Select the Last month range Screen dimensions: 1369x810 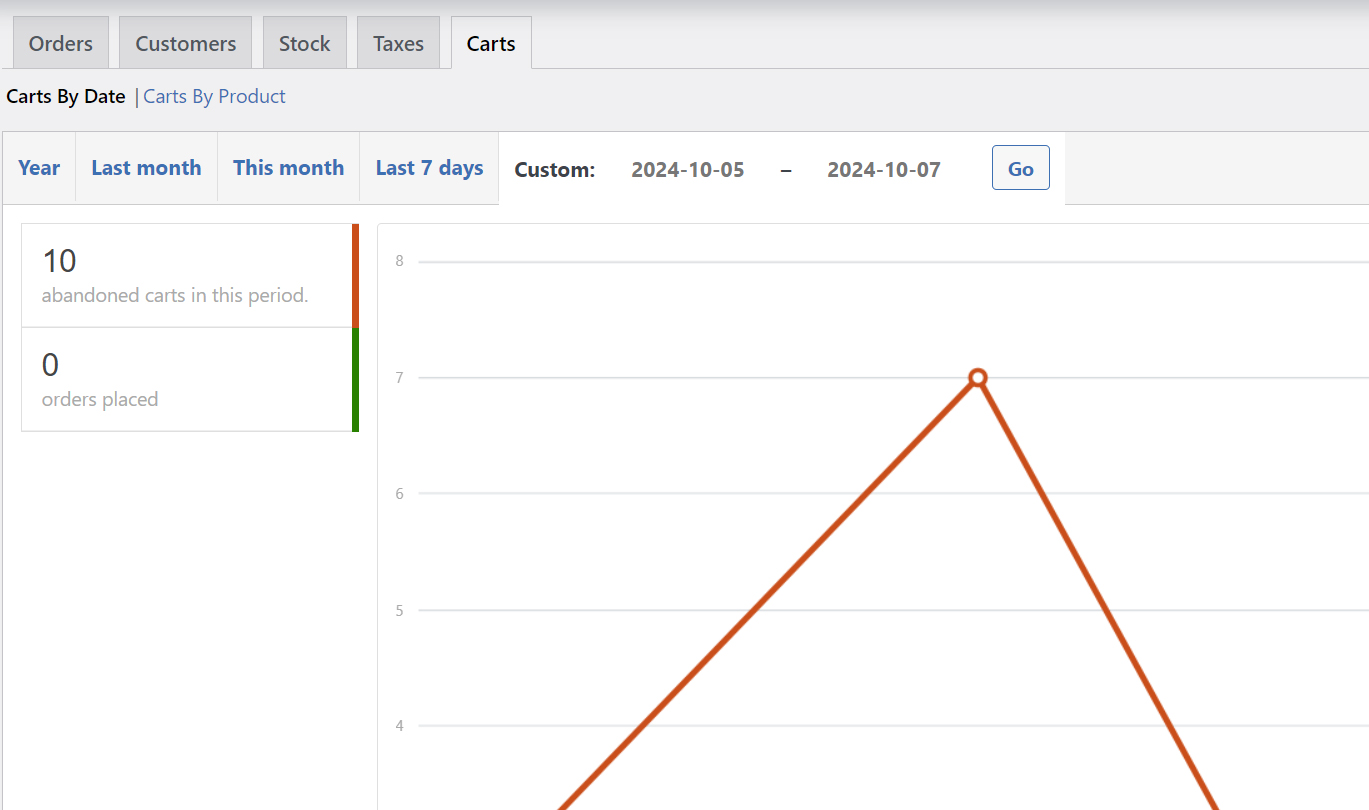tap(146, 167)
